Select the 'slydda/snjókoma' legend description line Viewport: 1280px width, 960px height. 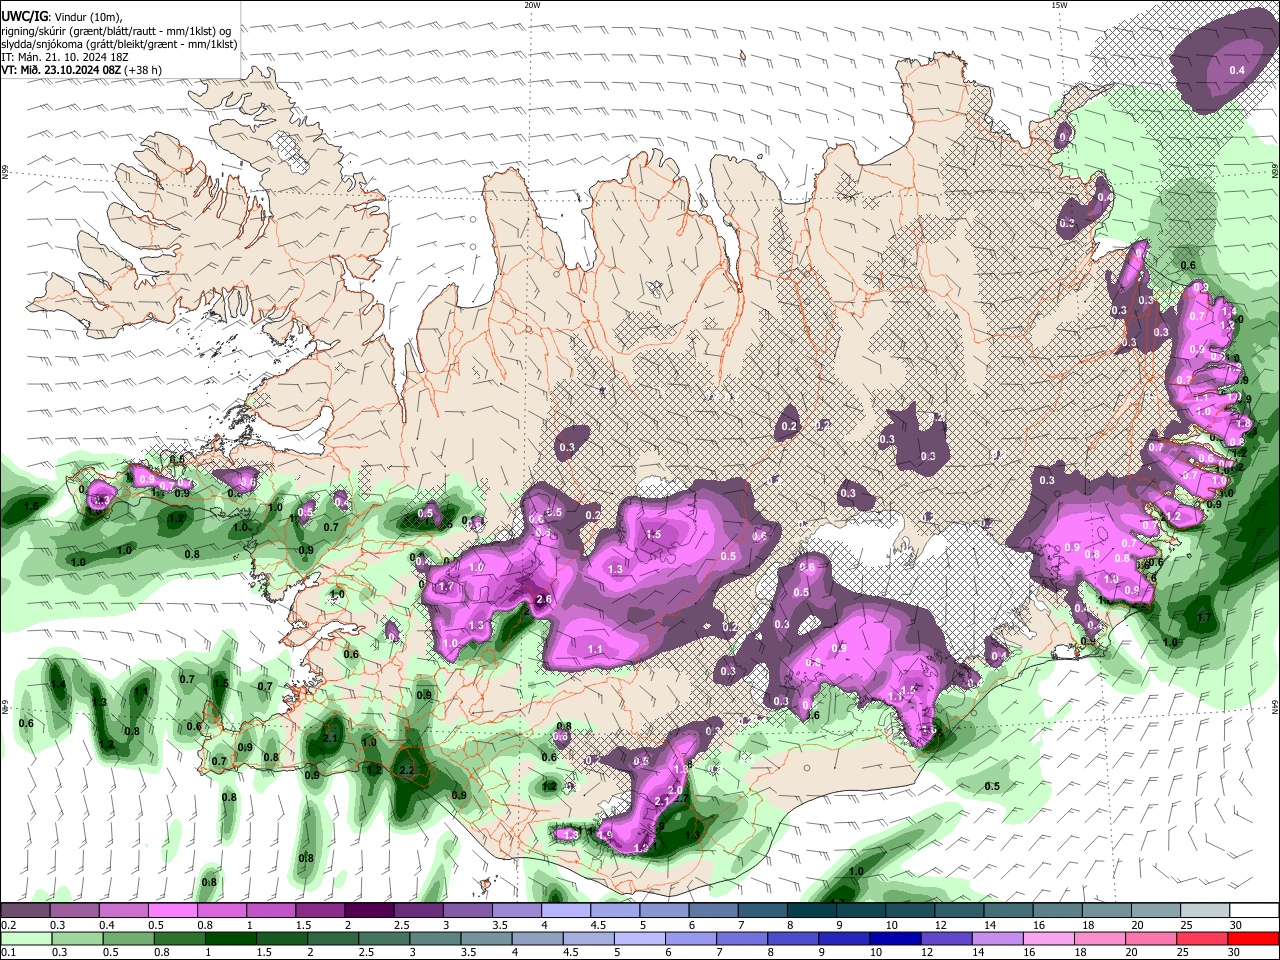pyautogui.click(x=119, y=44)
